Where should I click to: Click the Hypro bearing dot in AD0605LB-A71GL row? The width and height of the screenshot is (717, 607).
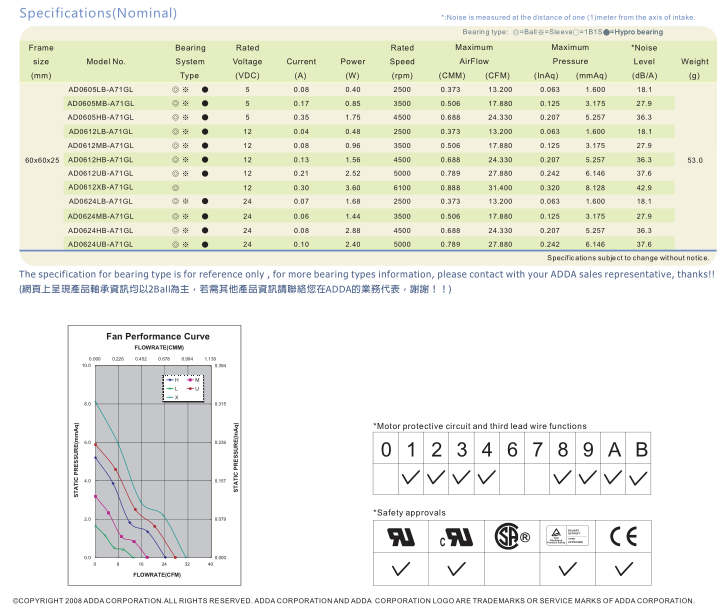205,90
